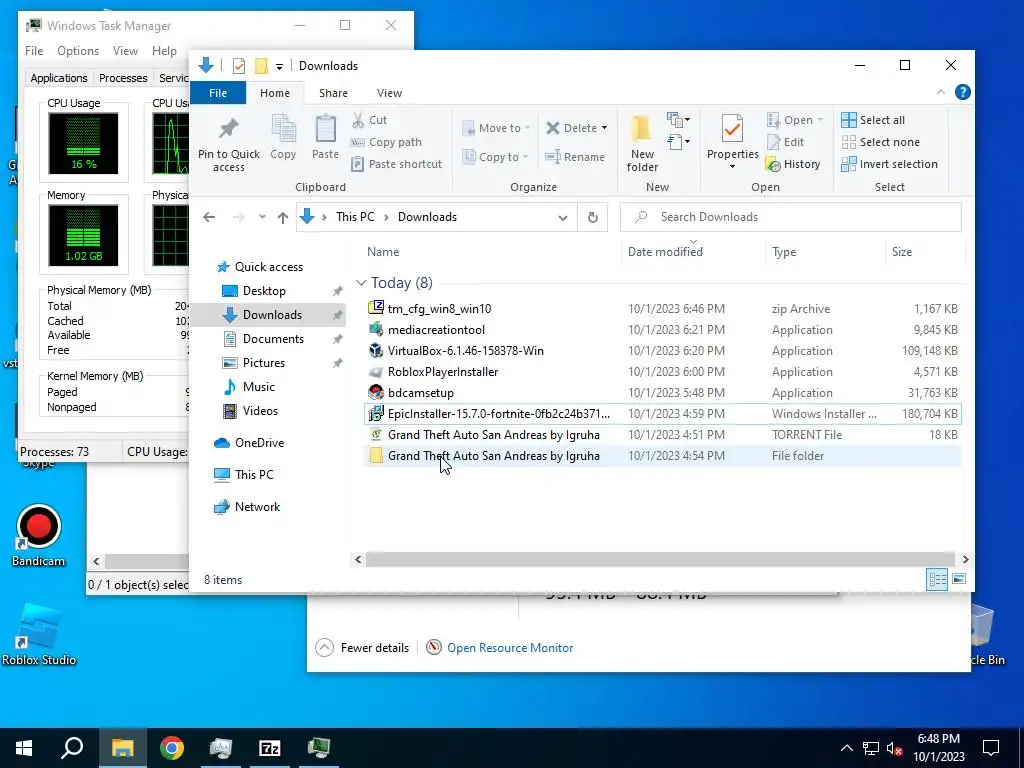Viewport: 1024px width, 768px height.
Task: Select the RobloxPlayerInstaller file
Action: tap(442, 372)
